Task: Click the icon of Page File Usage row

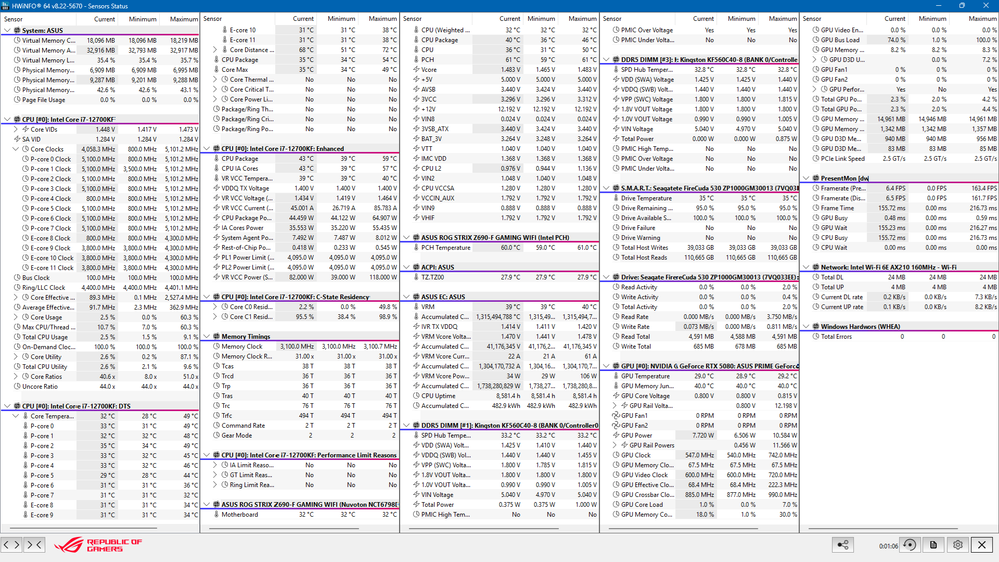Action: pyautogui.click(x=17, y=99)
